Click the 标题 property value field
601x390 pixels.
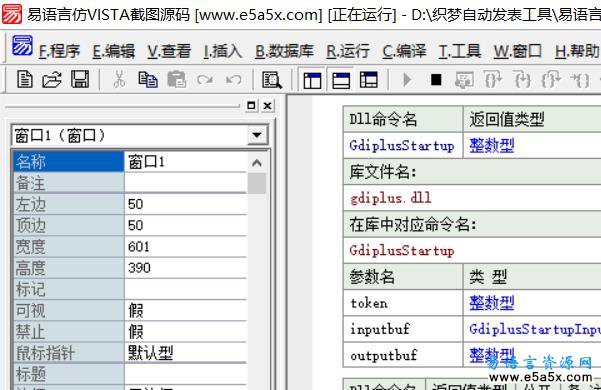pos(186,374)
